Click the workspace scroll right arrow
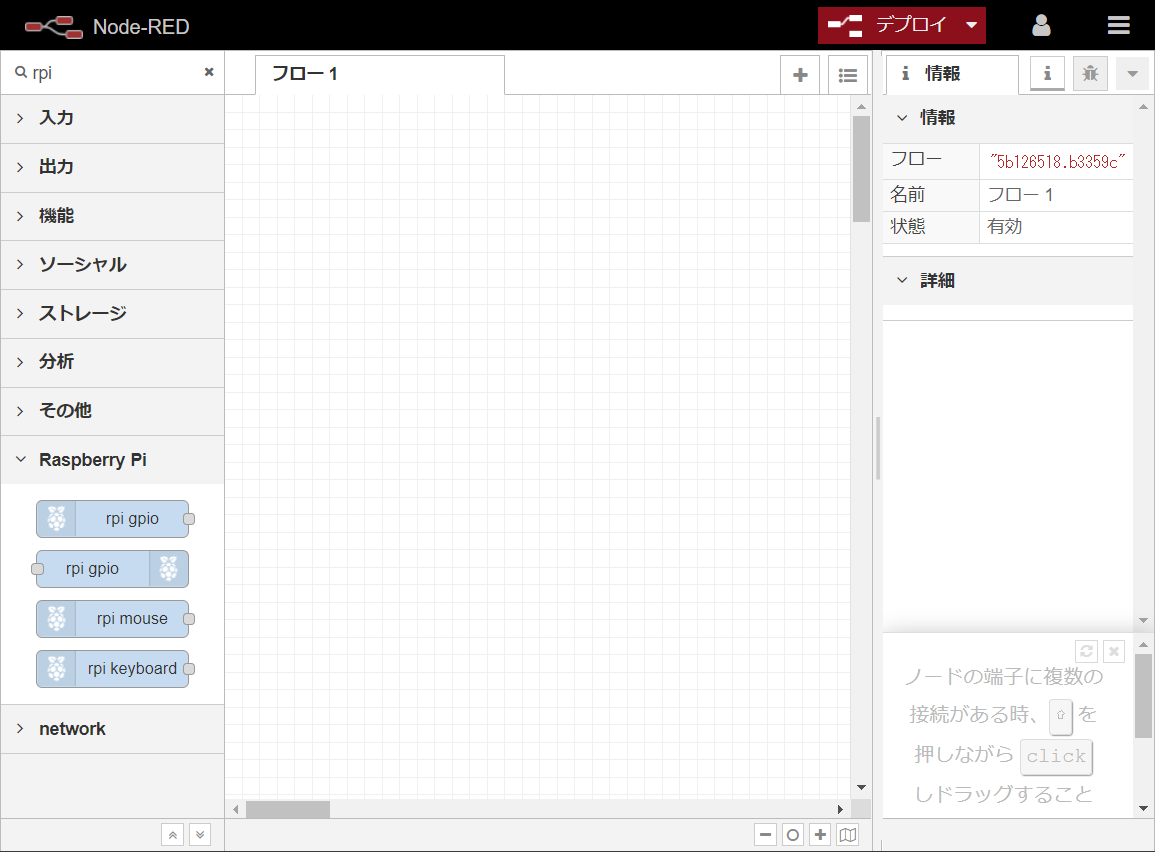Viewport: 1155px width, 852px height. click(840, 809)
